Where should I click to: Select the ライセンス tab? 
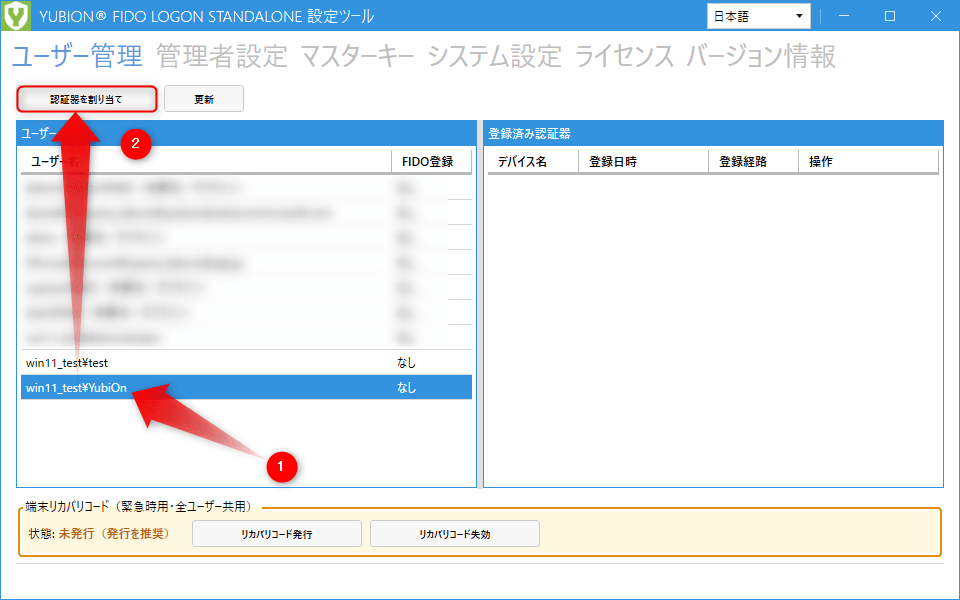(x=624, y=56)
